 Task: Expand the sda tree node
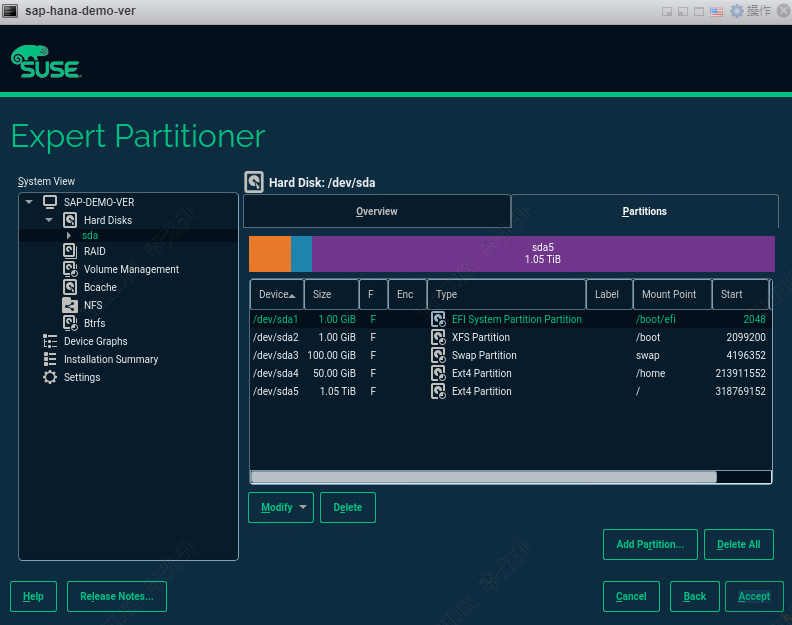[69, 235]
